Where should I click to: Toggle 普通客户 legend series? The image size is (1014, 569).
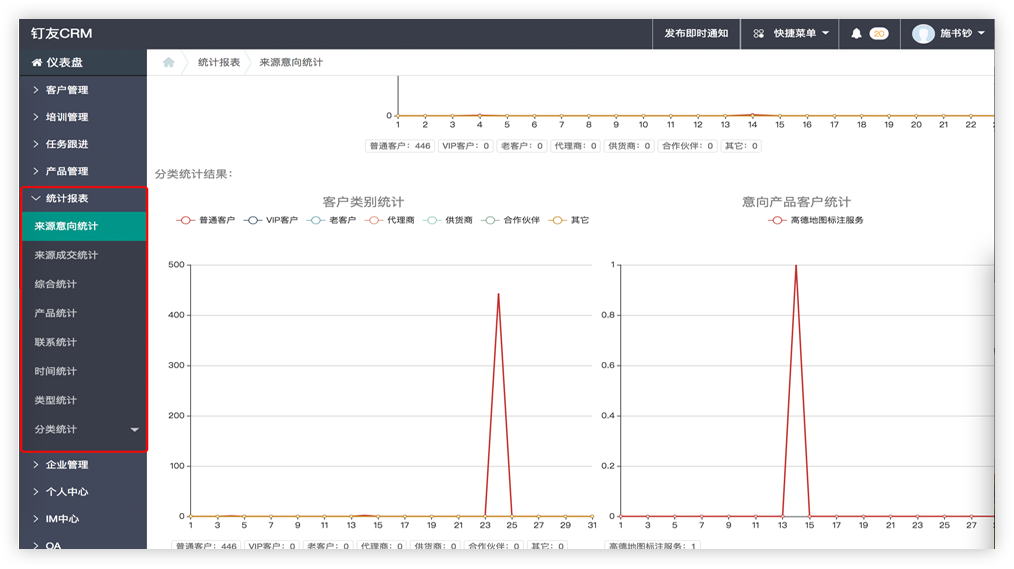(206, 220)
